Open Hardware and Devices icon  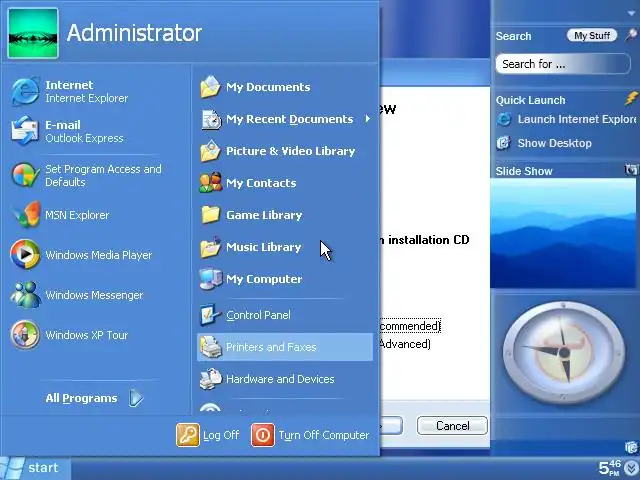coord(211,379)
